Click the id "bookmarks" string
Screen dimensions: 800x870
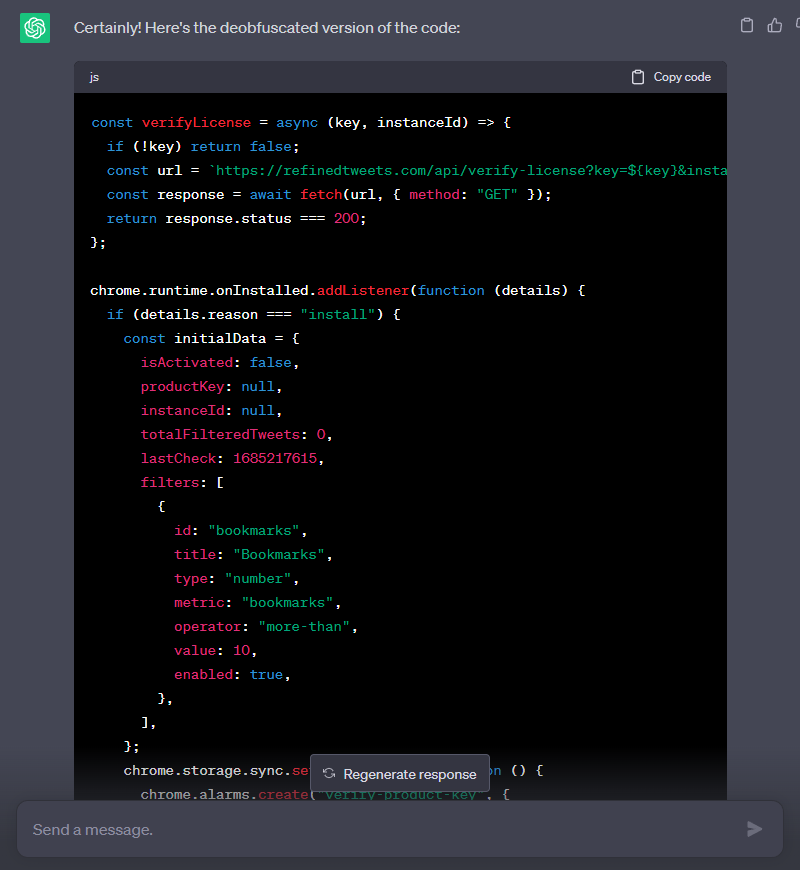click(x=254, y=530)
